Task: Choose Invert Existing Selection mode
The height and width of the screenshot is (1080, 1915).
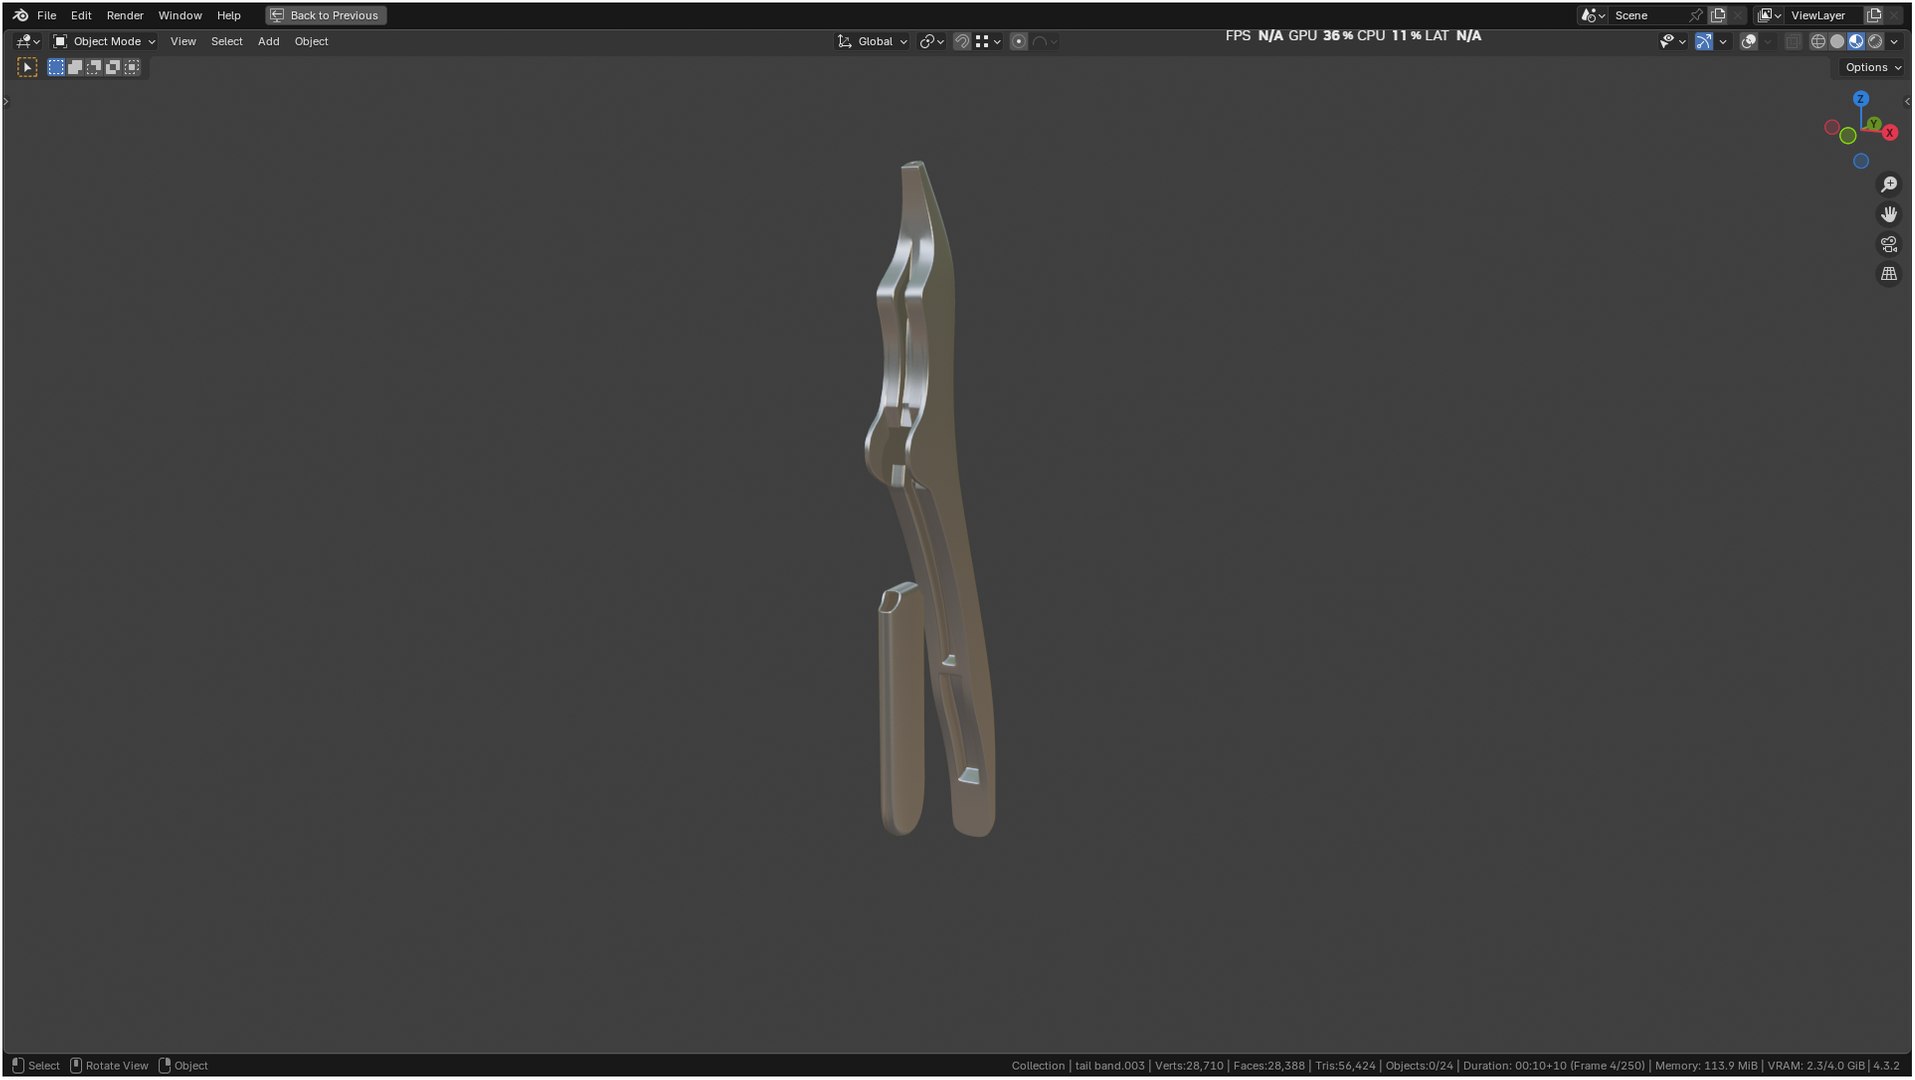Action: tap(113, 67)
